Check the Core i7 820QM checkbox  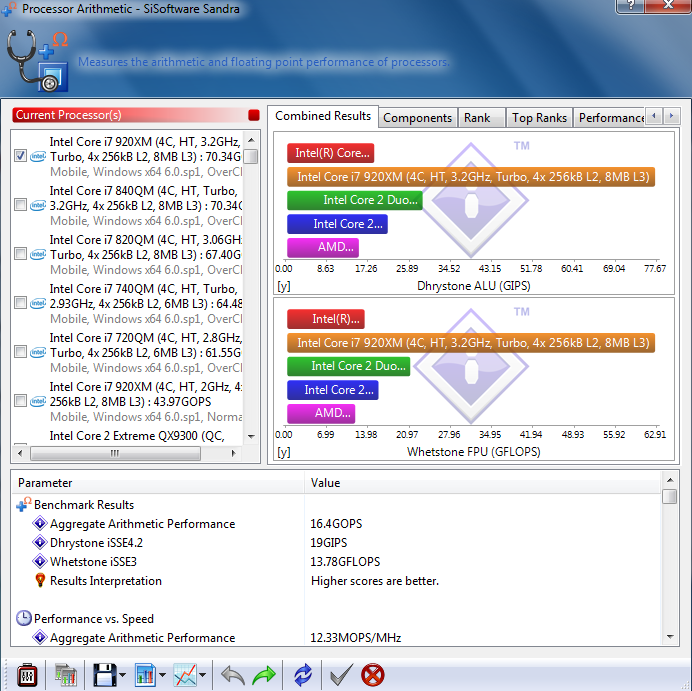click(x=20, y=254)
